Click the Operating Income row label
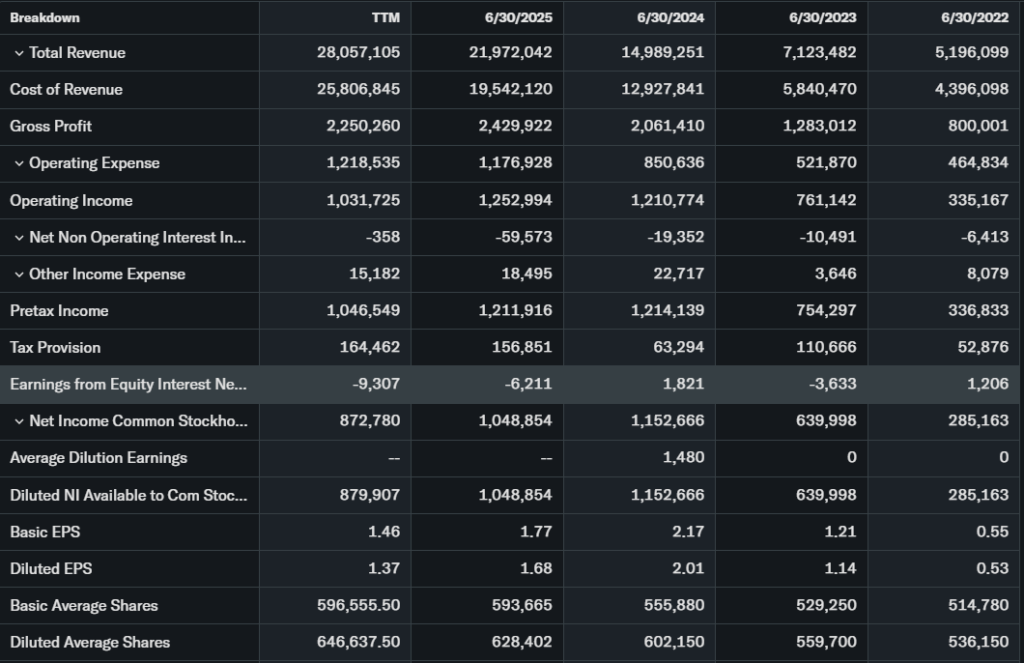The image size is (1024, 663). pos(71,201)
